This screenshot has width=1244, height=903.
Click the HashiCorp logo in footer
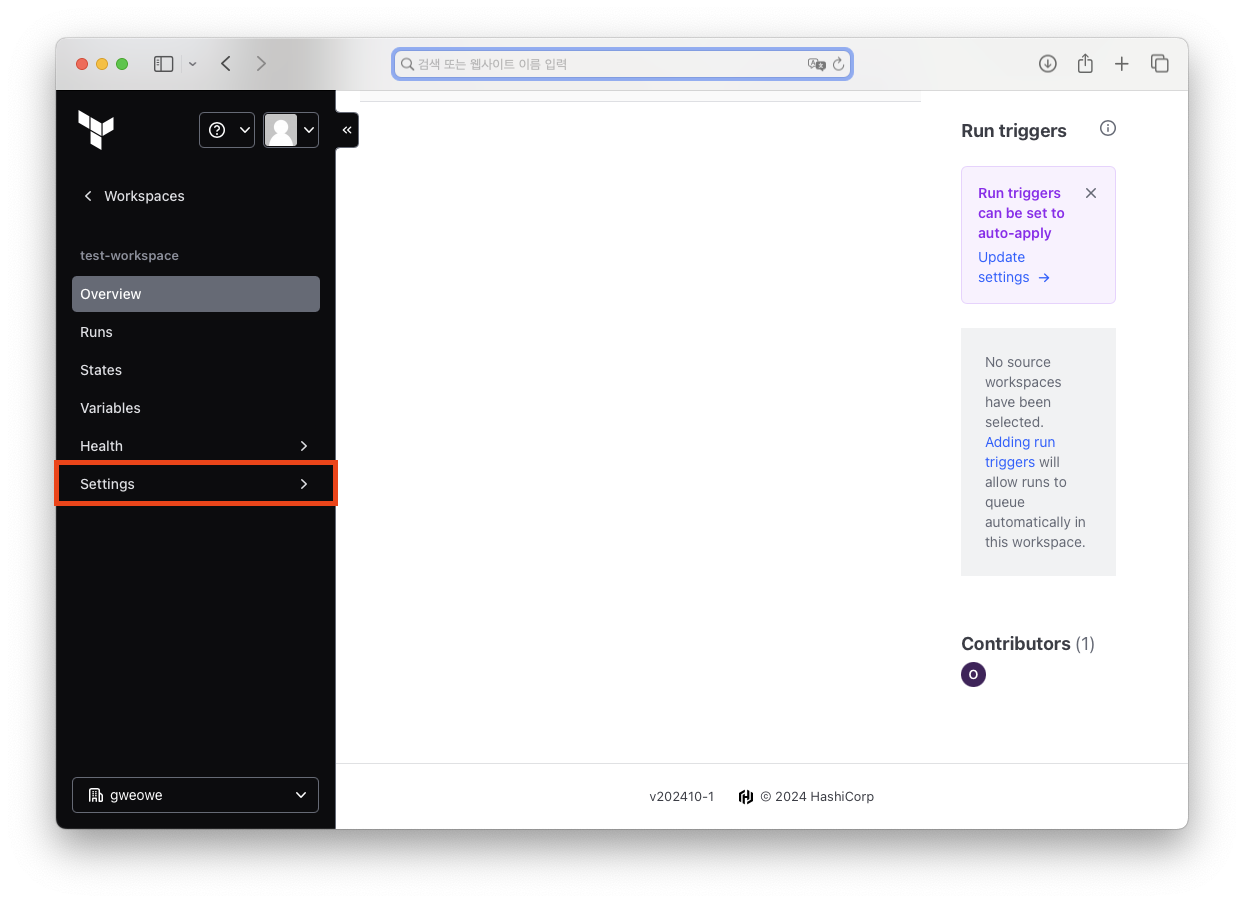(746, 797)
